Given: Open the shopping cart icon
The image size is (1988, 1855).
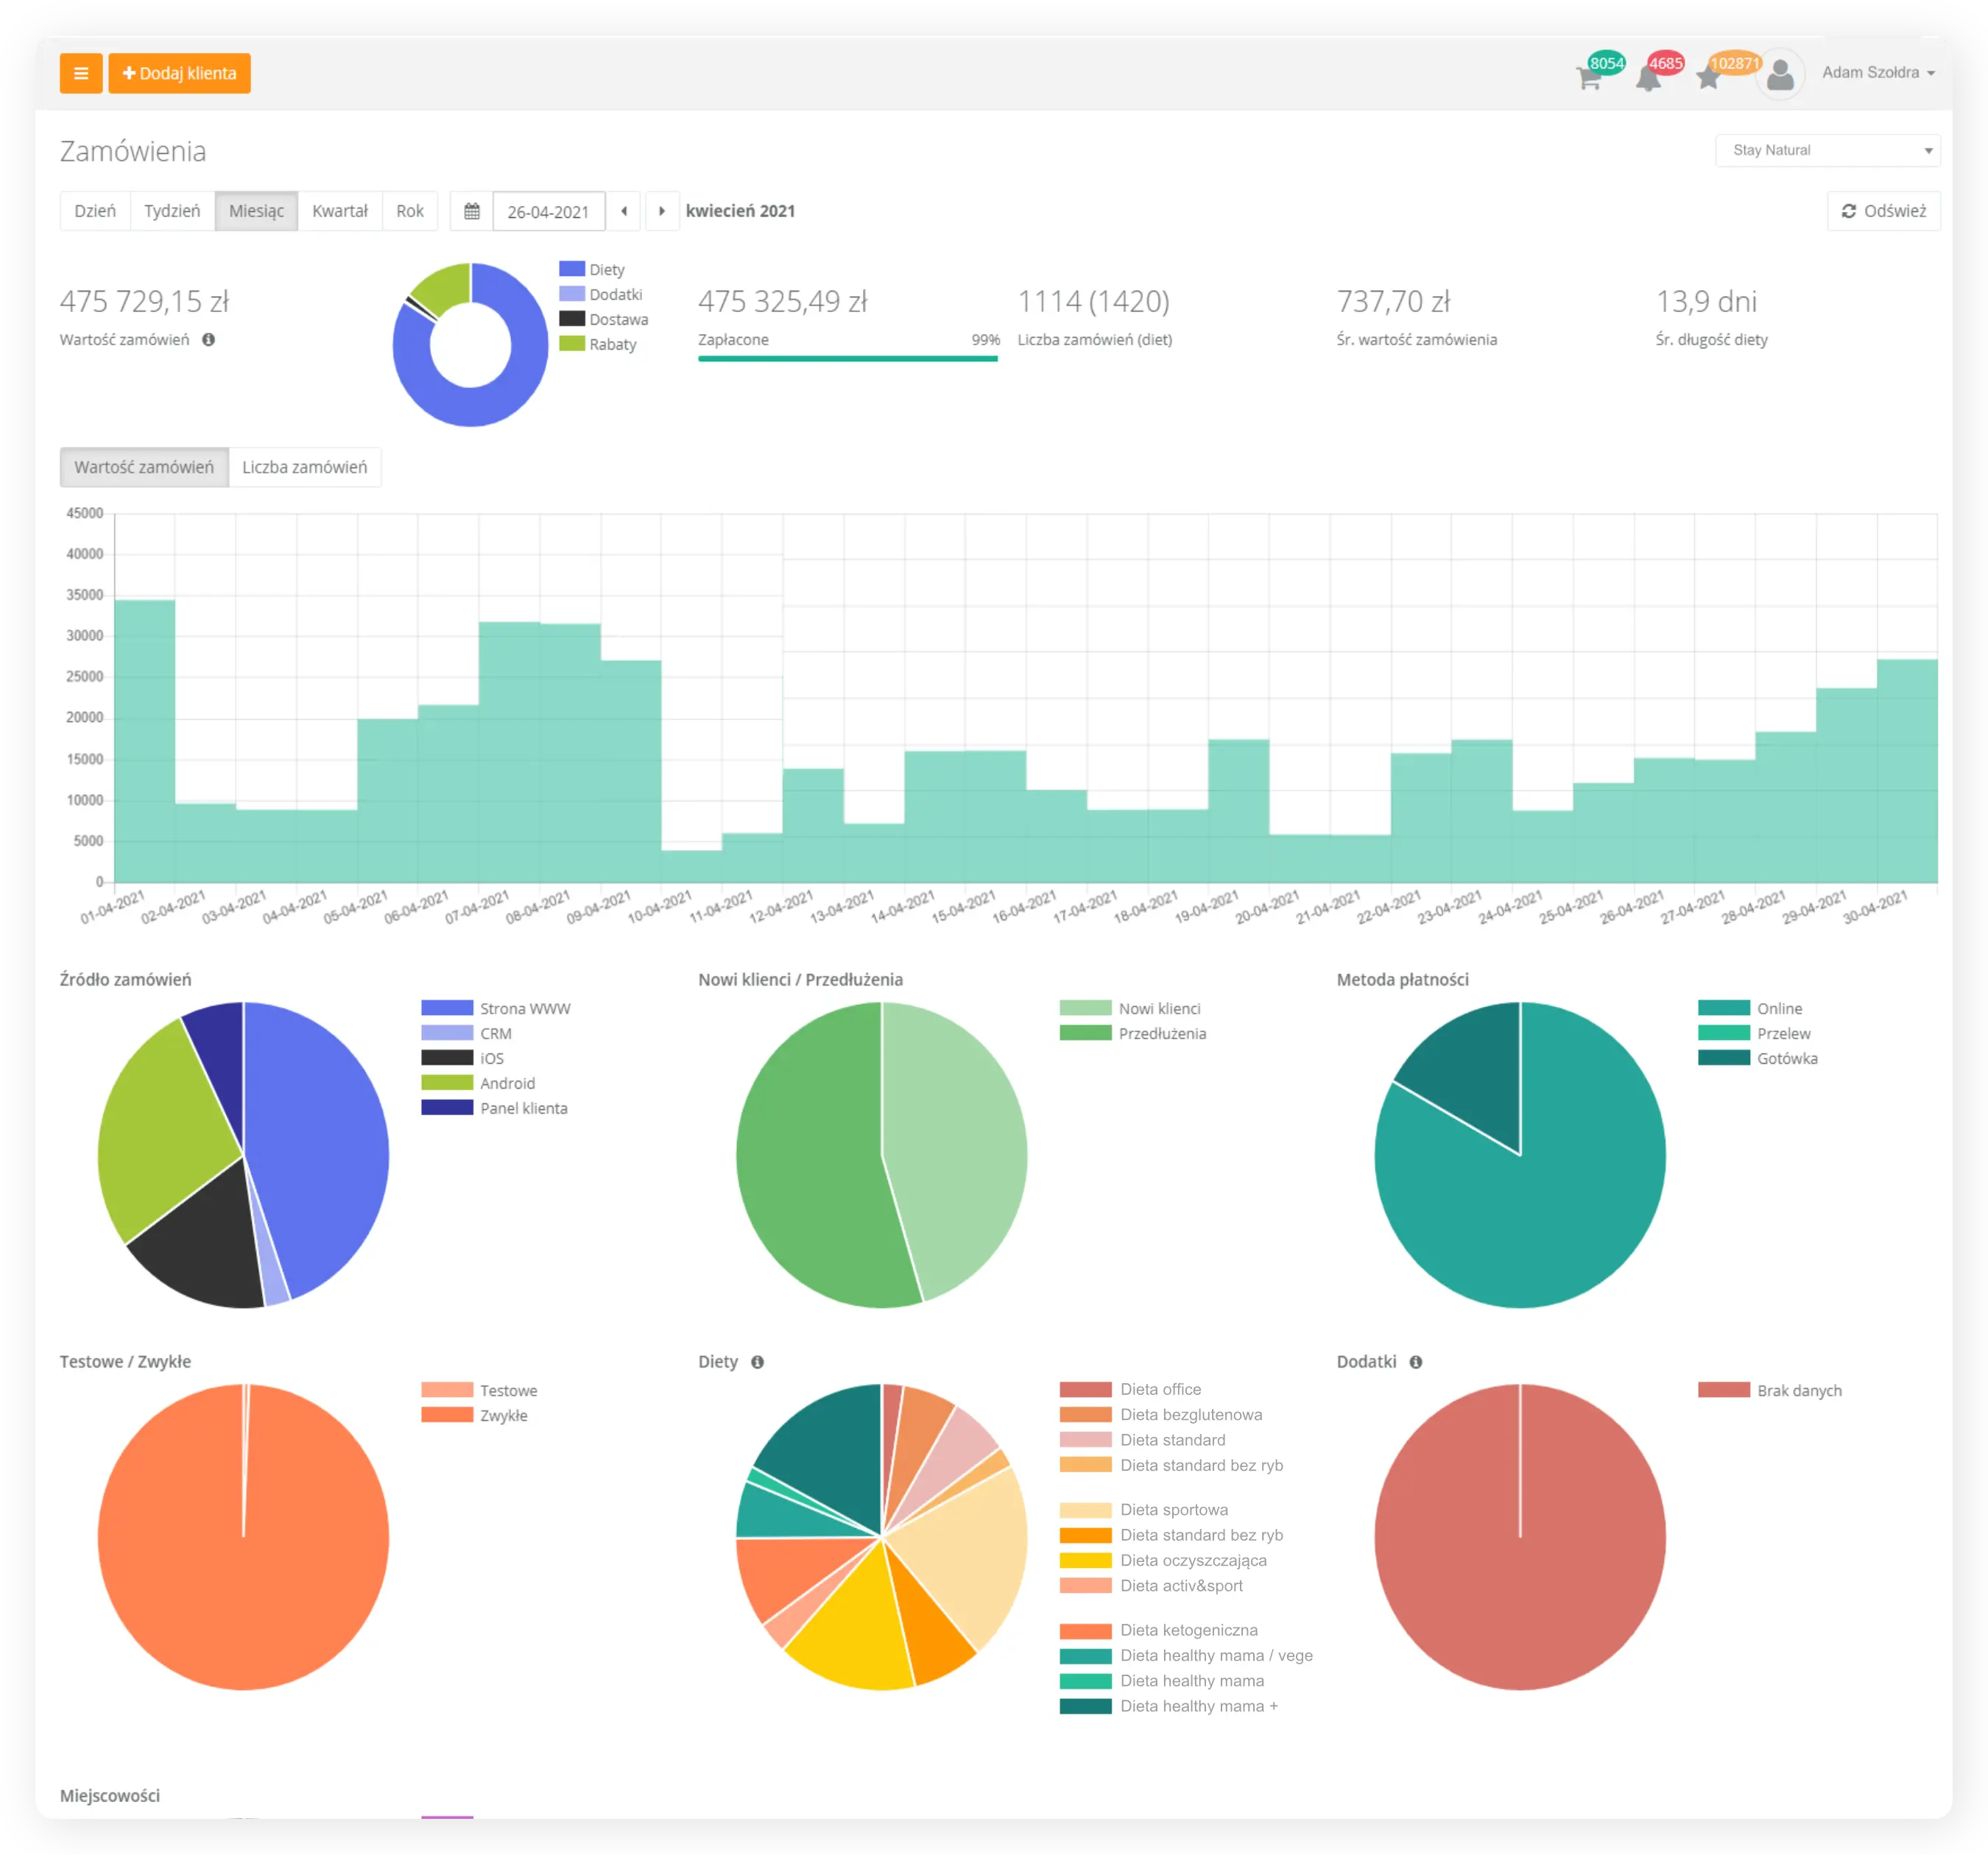Looking at the screenshot, I should coord(1588,78).
